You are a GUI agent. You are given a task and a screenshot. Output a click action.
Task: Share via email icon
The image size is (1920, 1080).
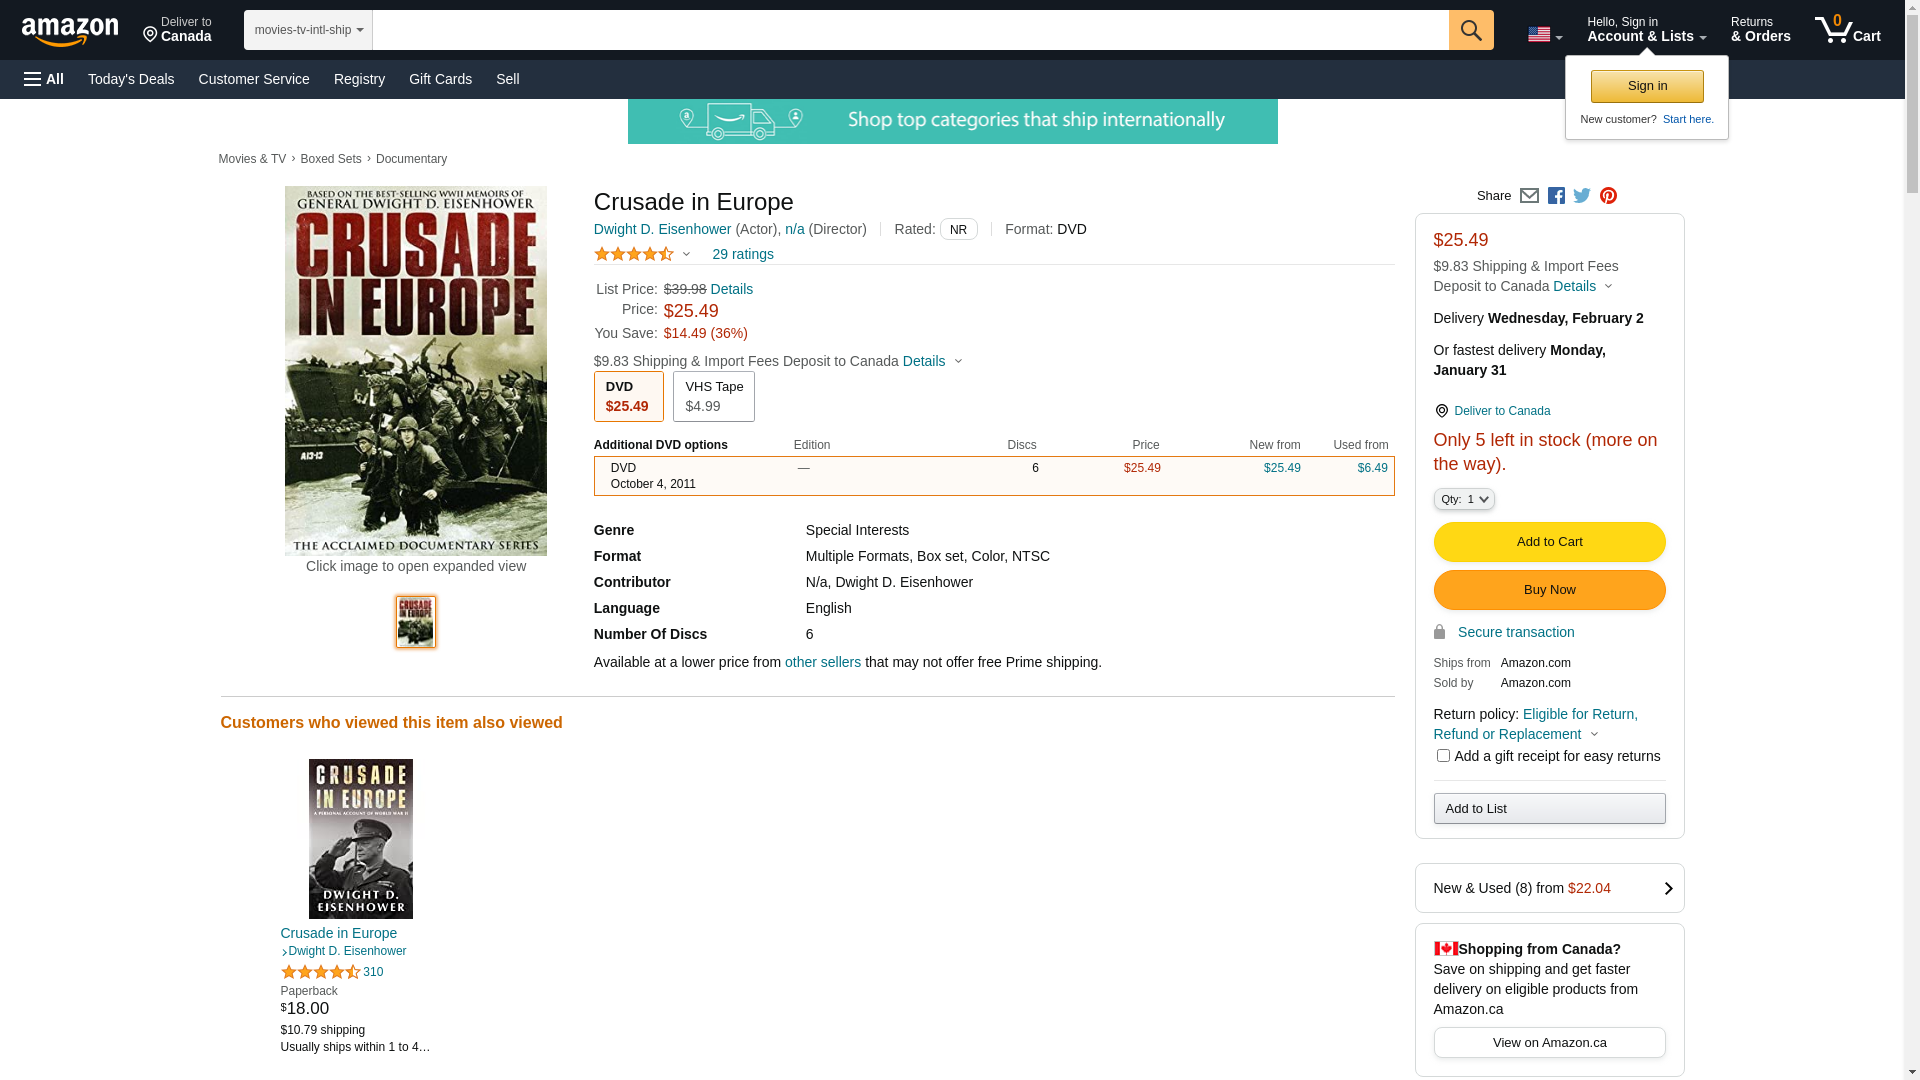tap(1529, 196)
